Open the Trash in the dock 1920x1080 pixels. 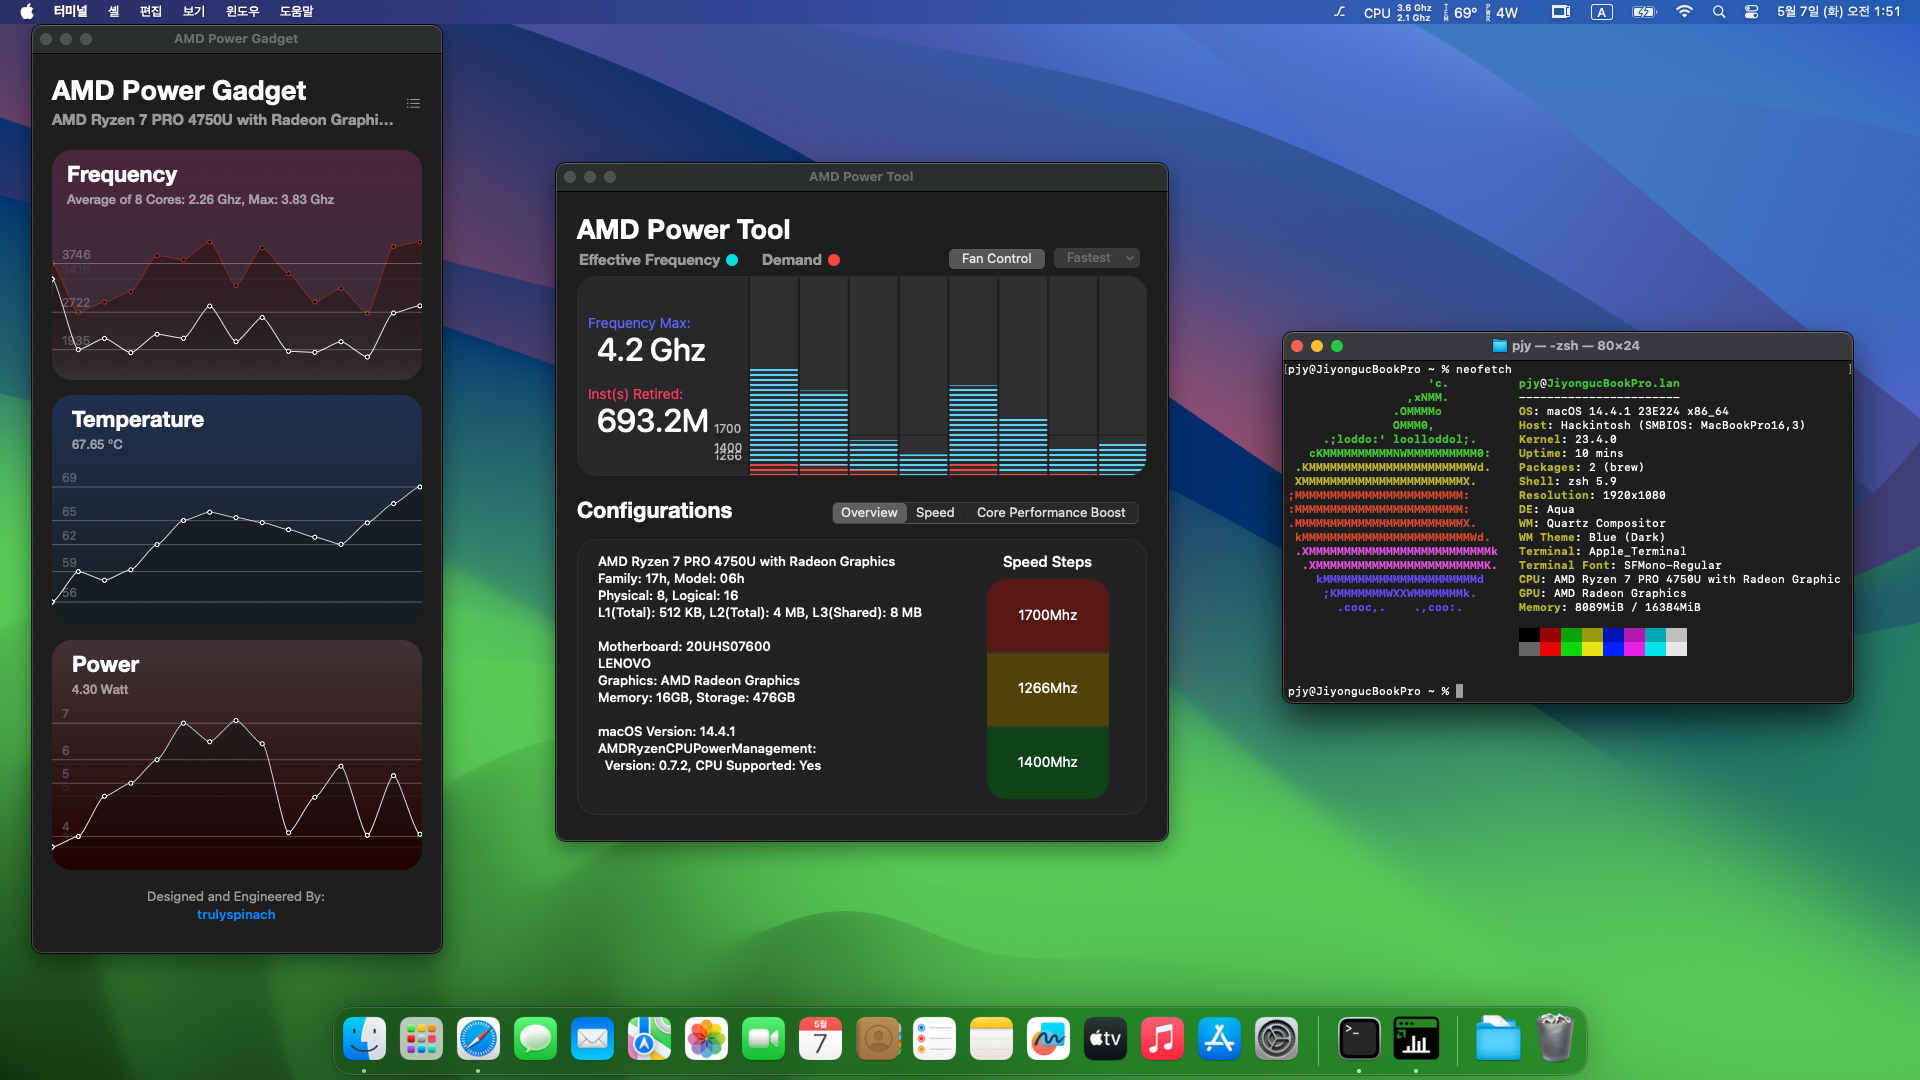(x=1555, y=1039)
